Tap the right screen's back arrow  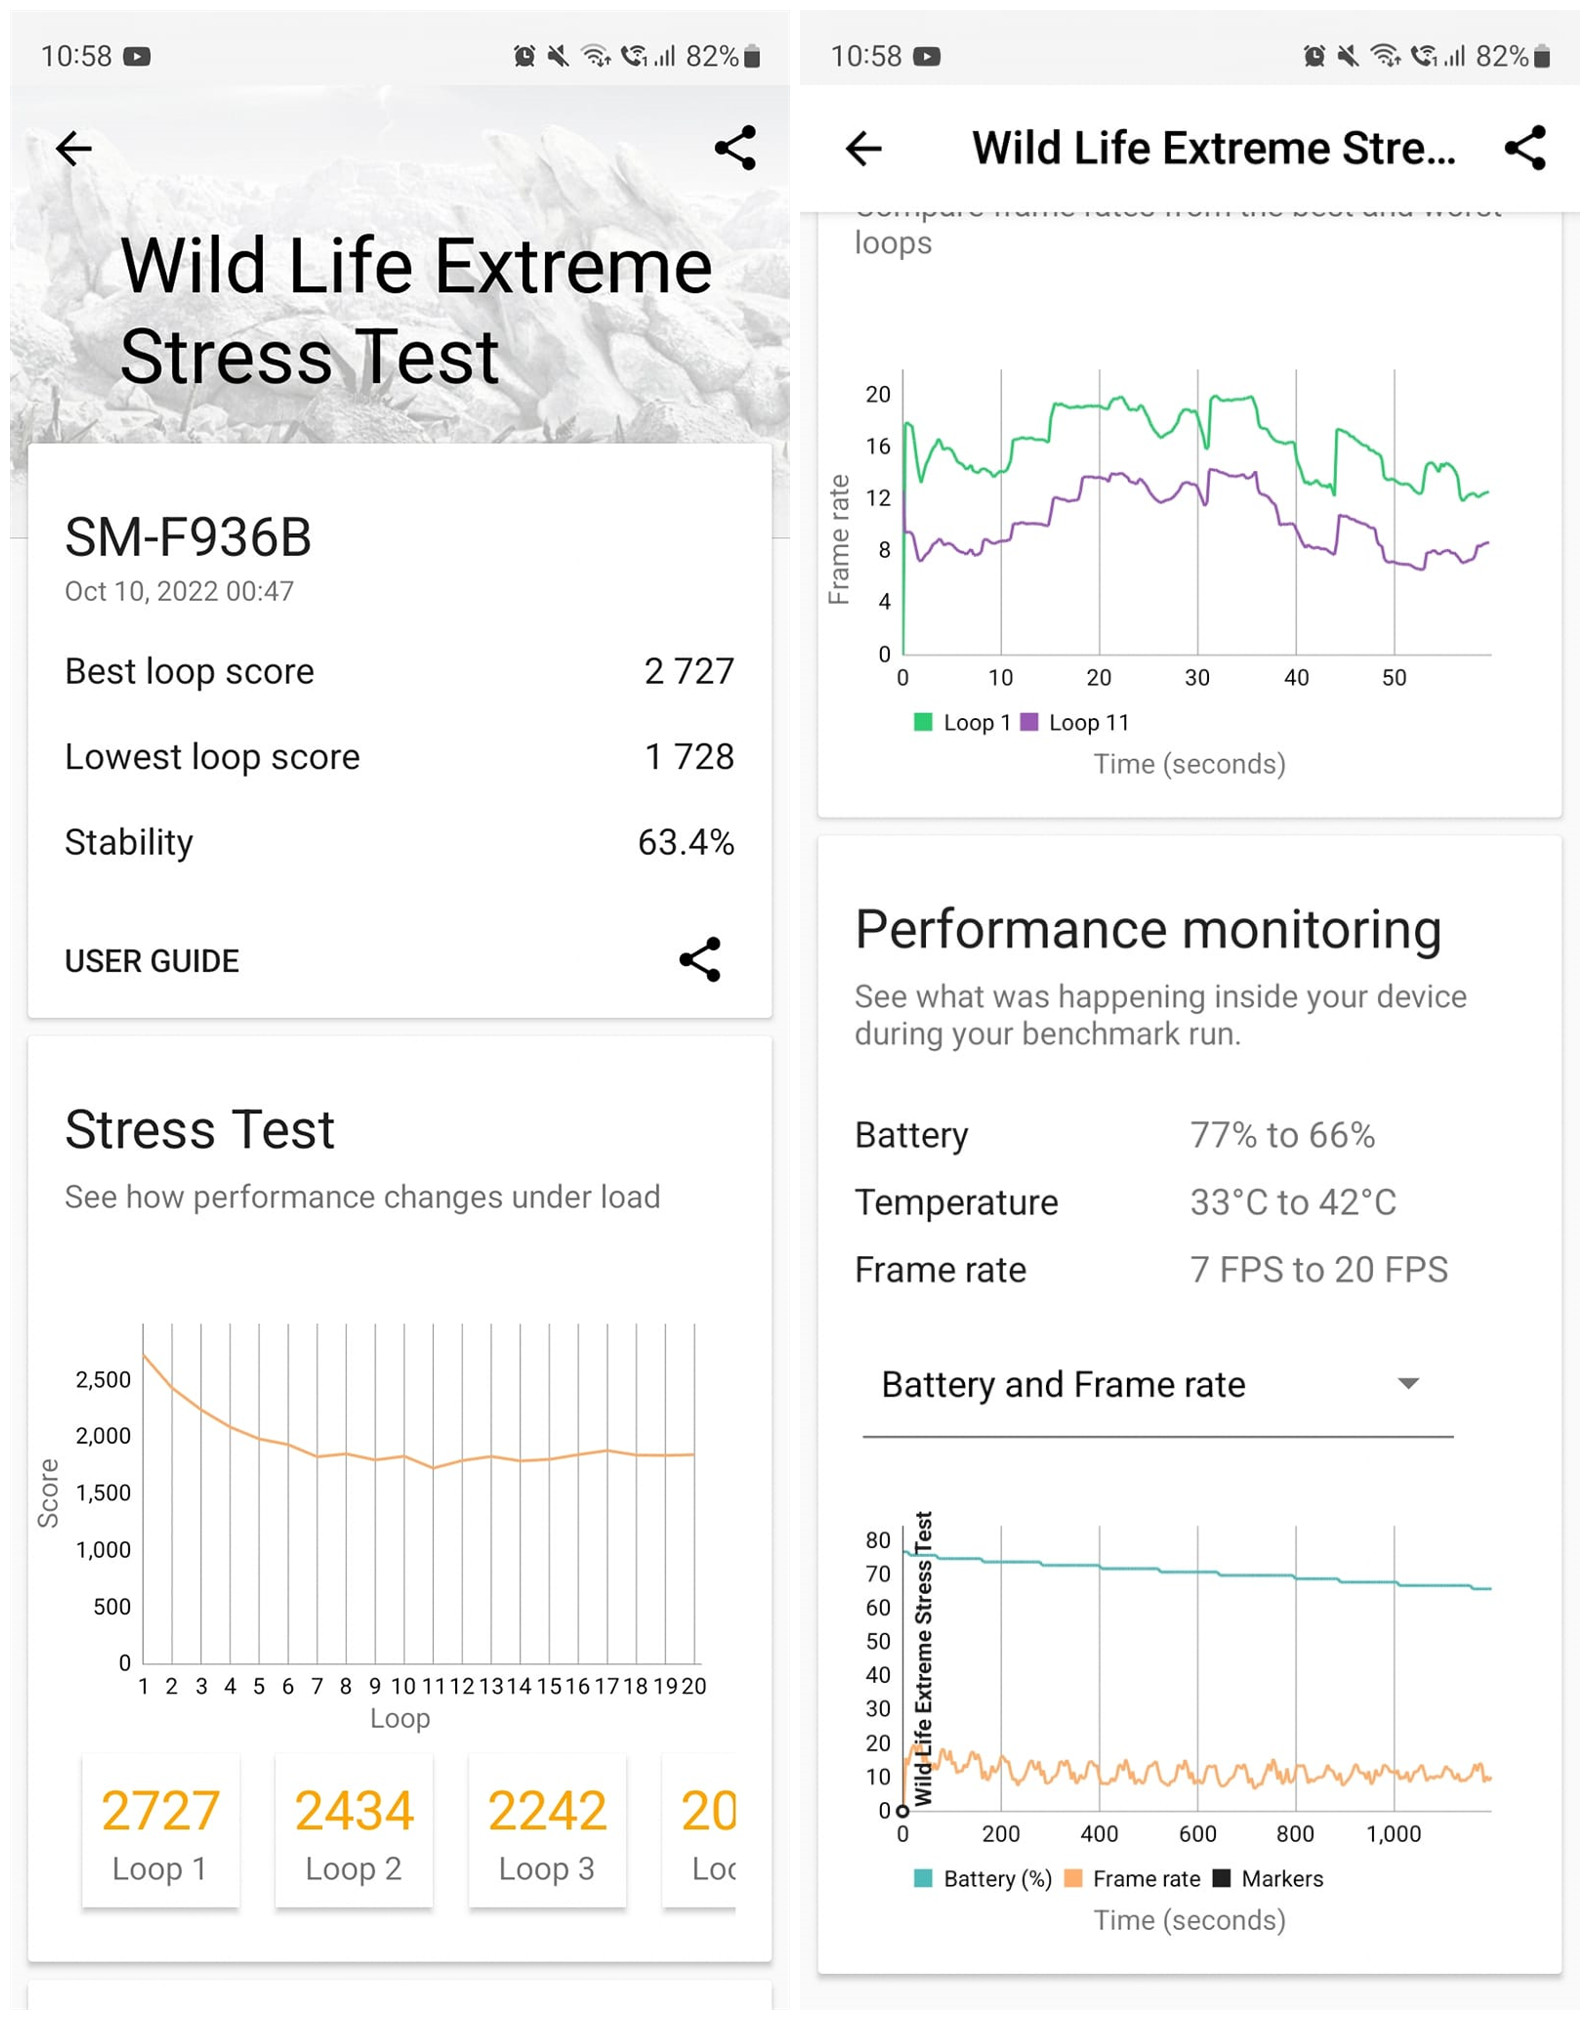863,149
